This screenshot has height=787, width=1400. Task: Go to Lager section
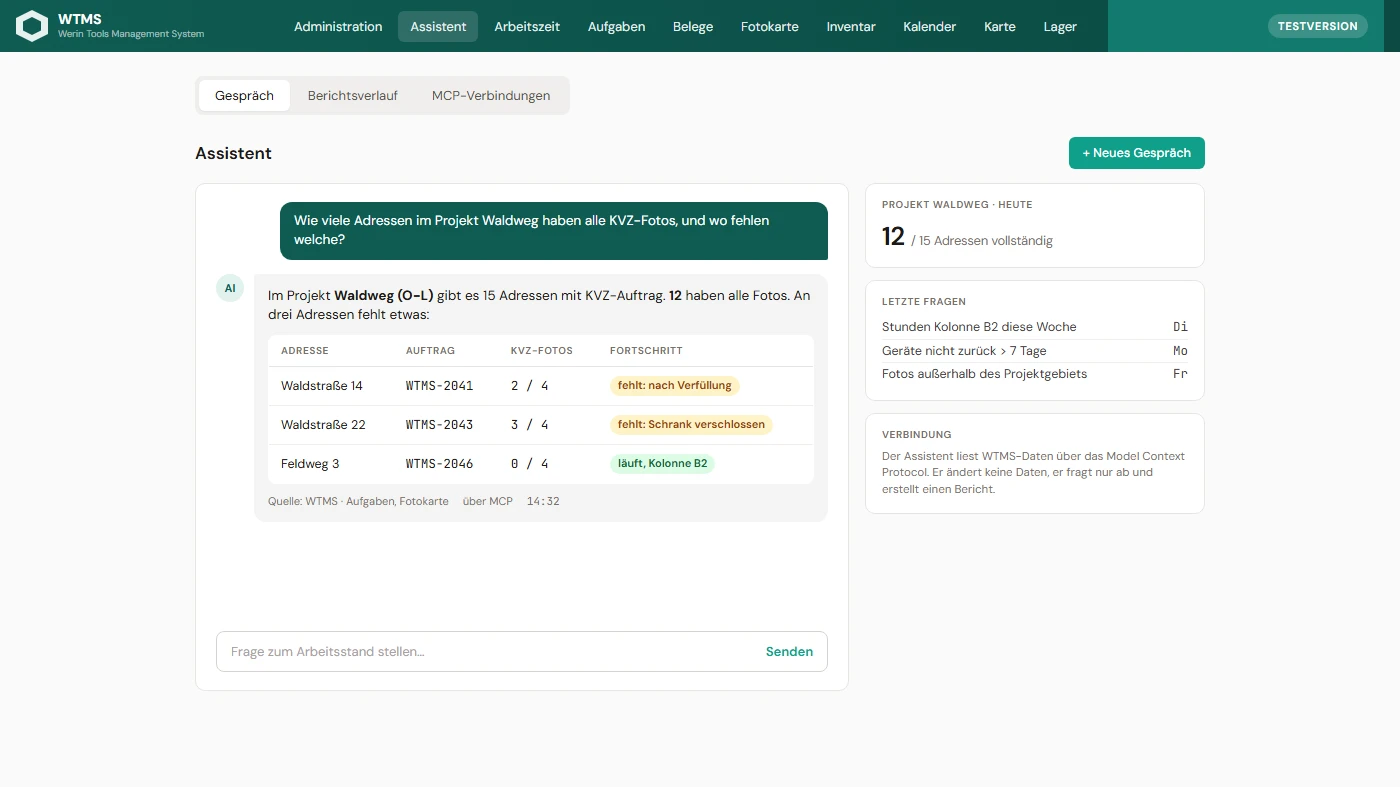[x=1060, y=27]
